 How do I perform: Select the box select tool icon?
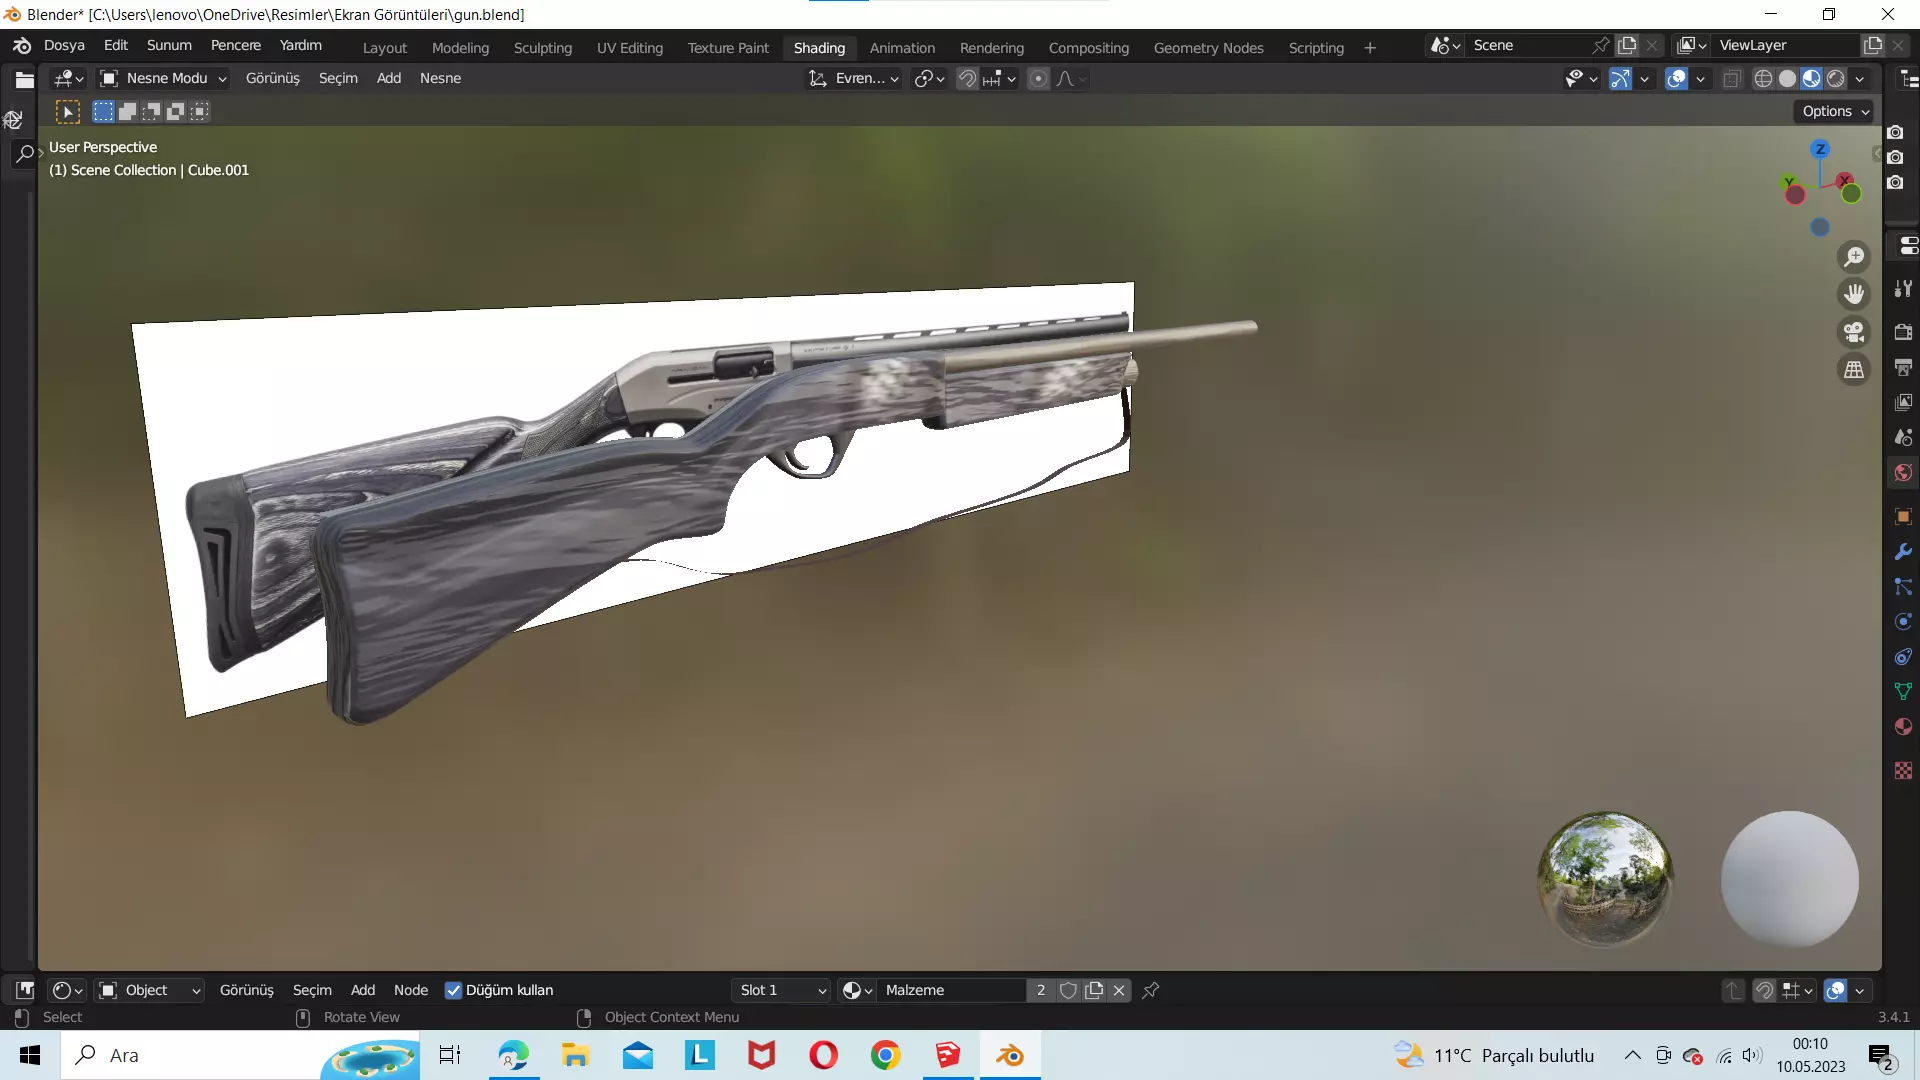click(x=67, y=112)
